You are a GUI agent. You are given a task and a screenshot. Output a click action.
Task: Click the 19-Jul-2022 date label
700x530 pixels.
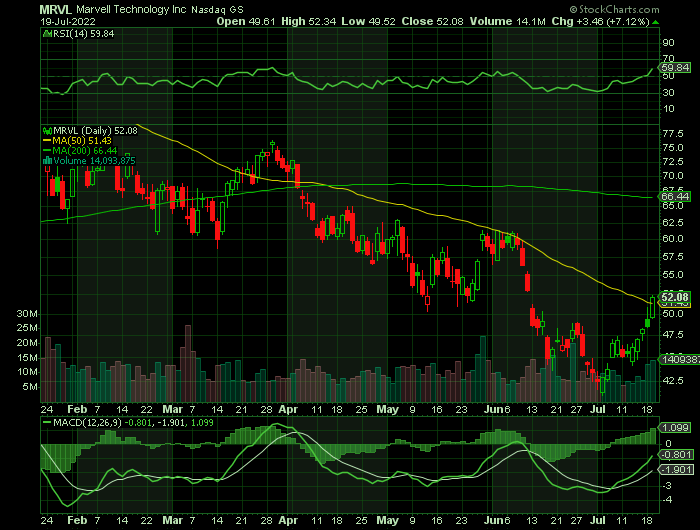point(67,21)
